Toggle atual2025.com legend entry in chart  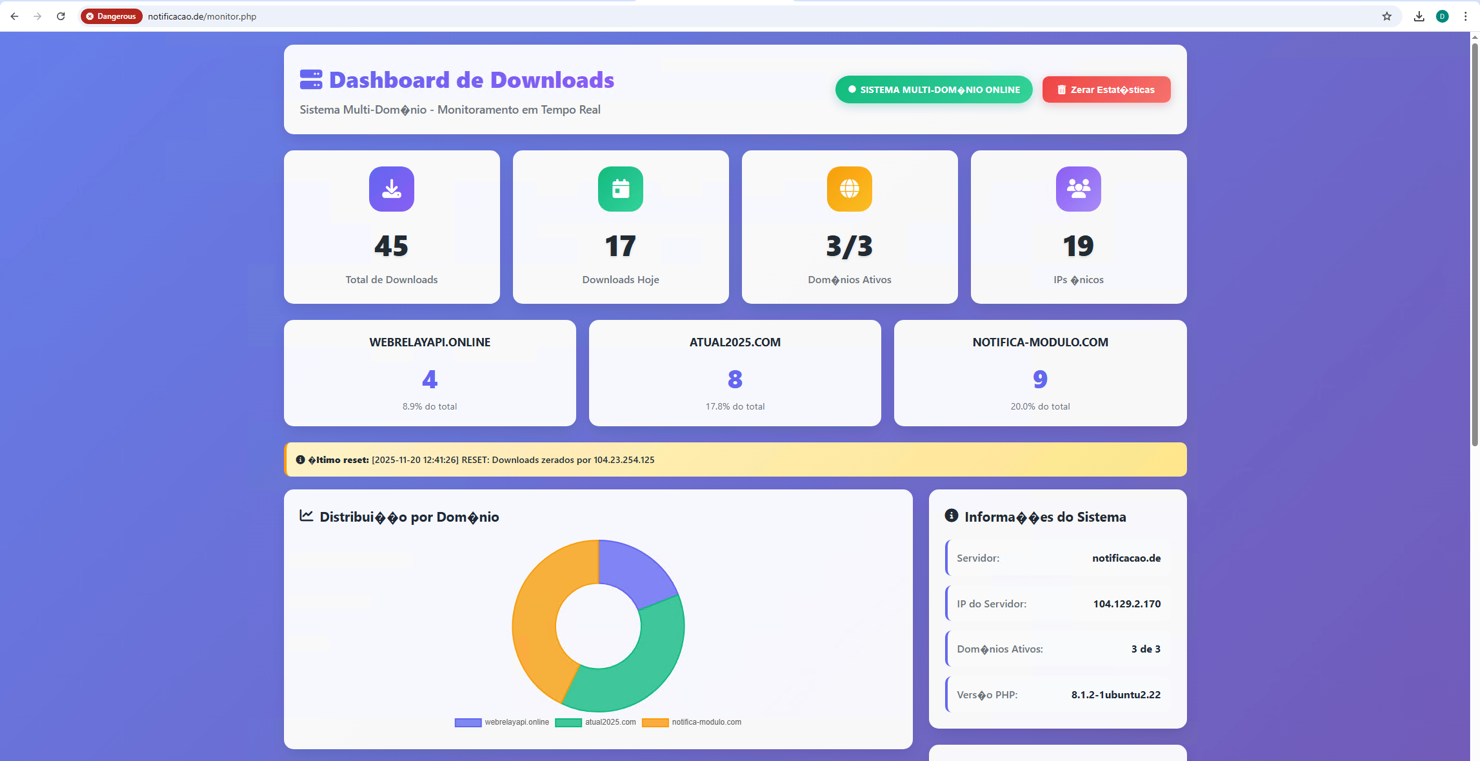(596, 722)
